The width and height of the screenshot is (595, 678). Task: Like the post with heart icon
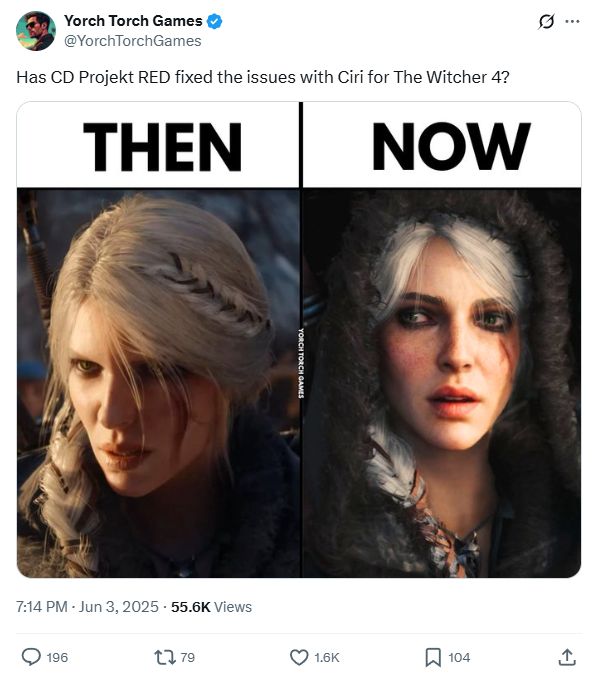coord(299,657)
